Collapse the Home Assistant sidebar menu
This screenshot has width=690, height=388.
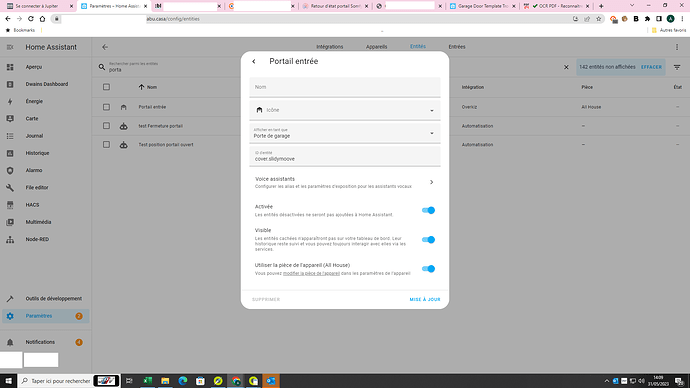pyautogui.click(x=10, y=47)
